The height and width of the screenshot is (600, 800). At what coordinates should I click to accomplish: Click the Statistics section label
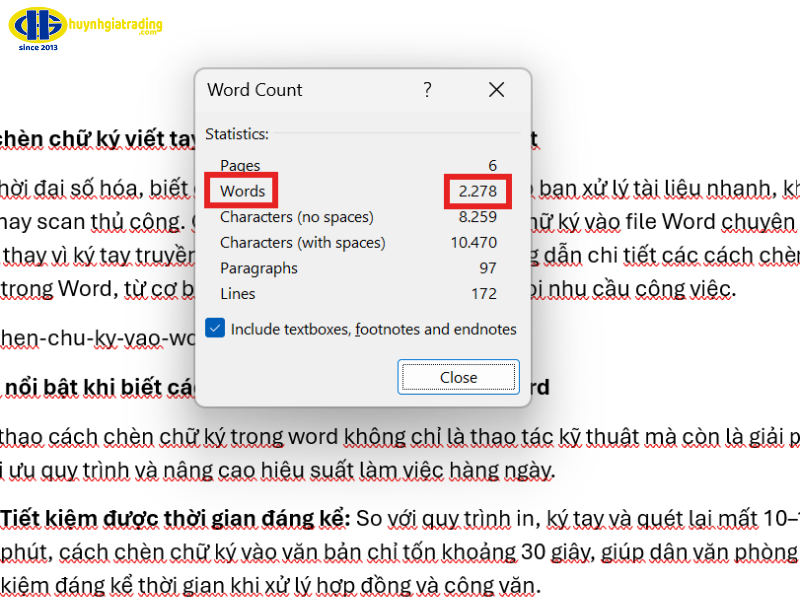[x=238, y=131]
